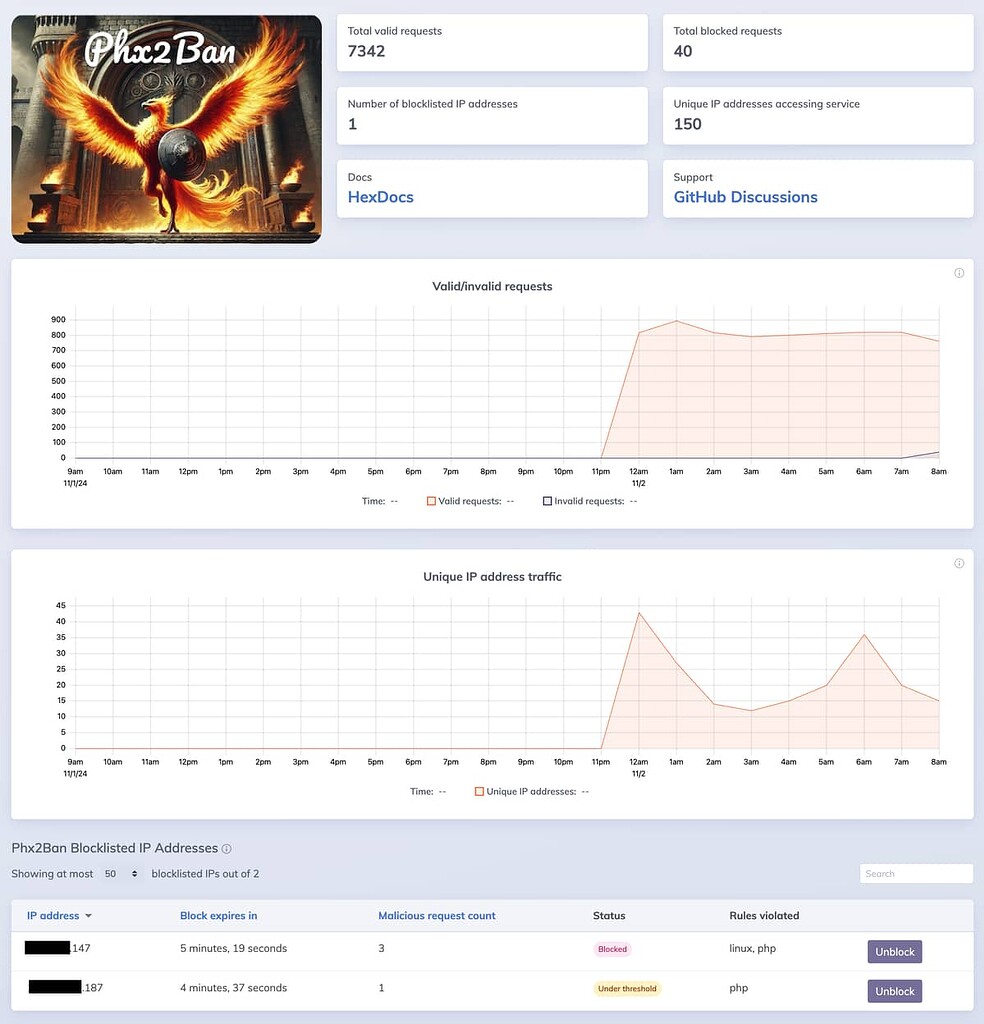Open the info tooltip beside Blocklisted IP Addresses

pyautogui.click(x=228, y=848)
